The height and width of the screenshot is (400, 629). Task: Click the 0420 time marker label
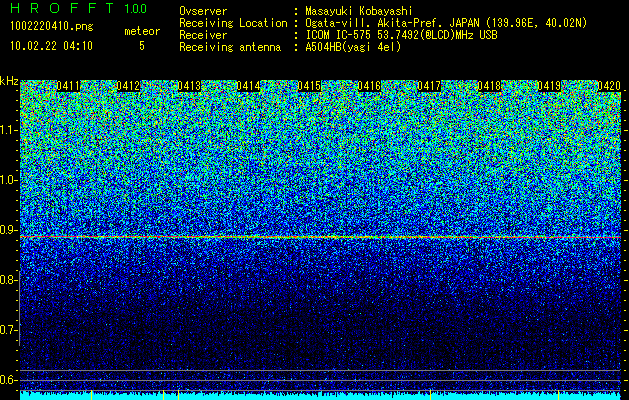point(609,86)
